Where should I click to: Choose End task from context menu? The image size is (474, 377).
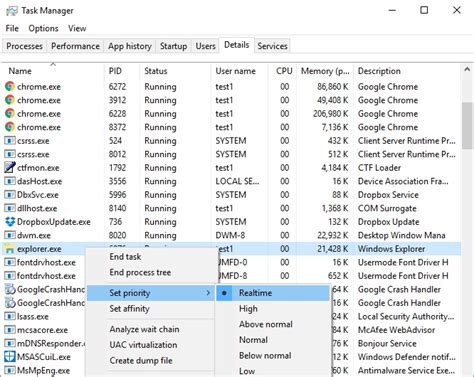click(x=150, y=257)
